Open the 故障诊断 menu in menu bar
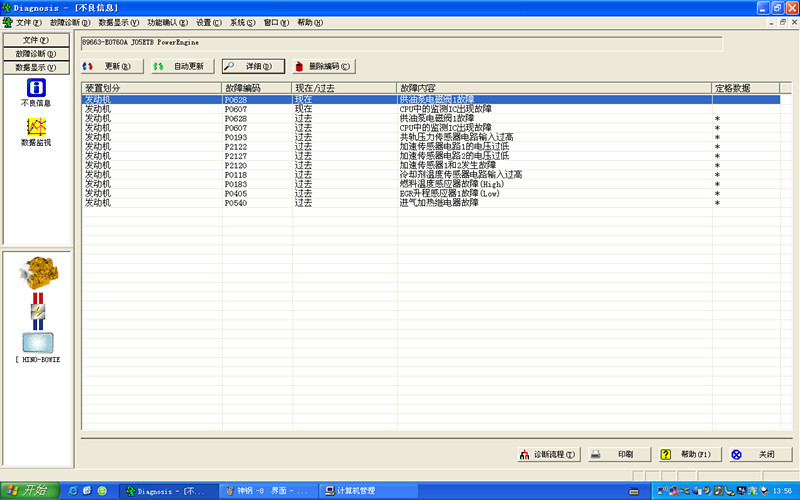 pos(70,22)
